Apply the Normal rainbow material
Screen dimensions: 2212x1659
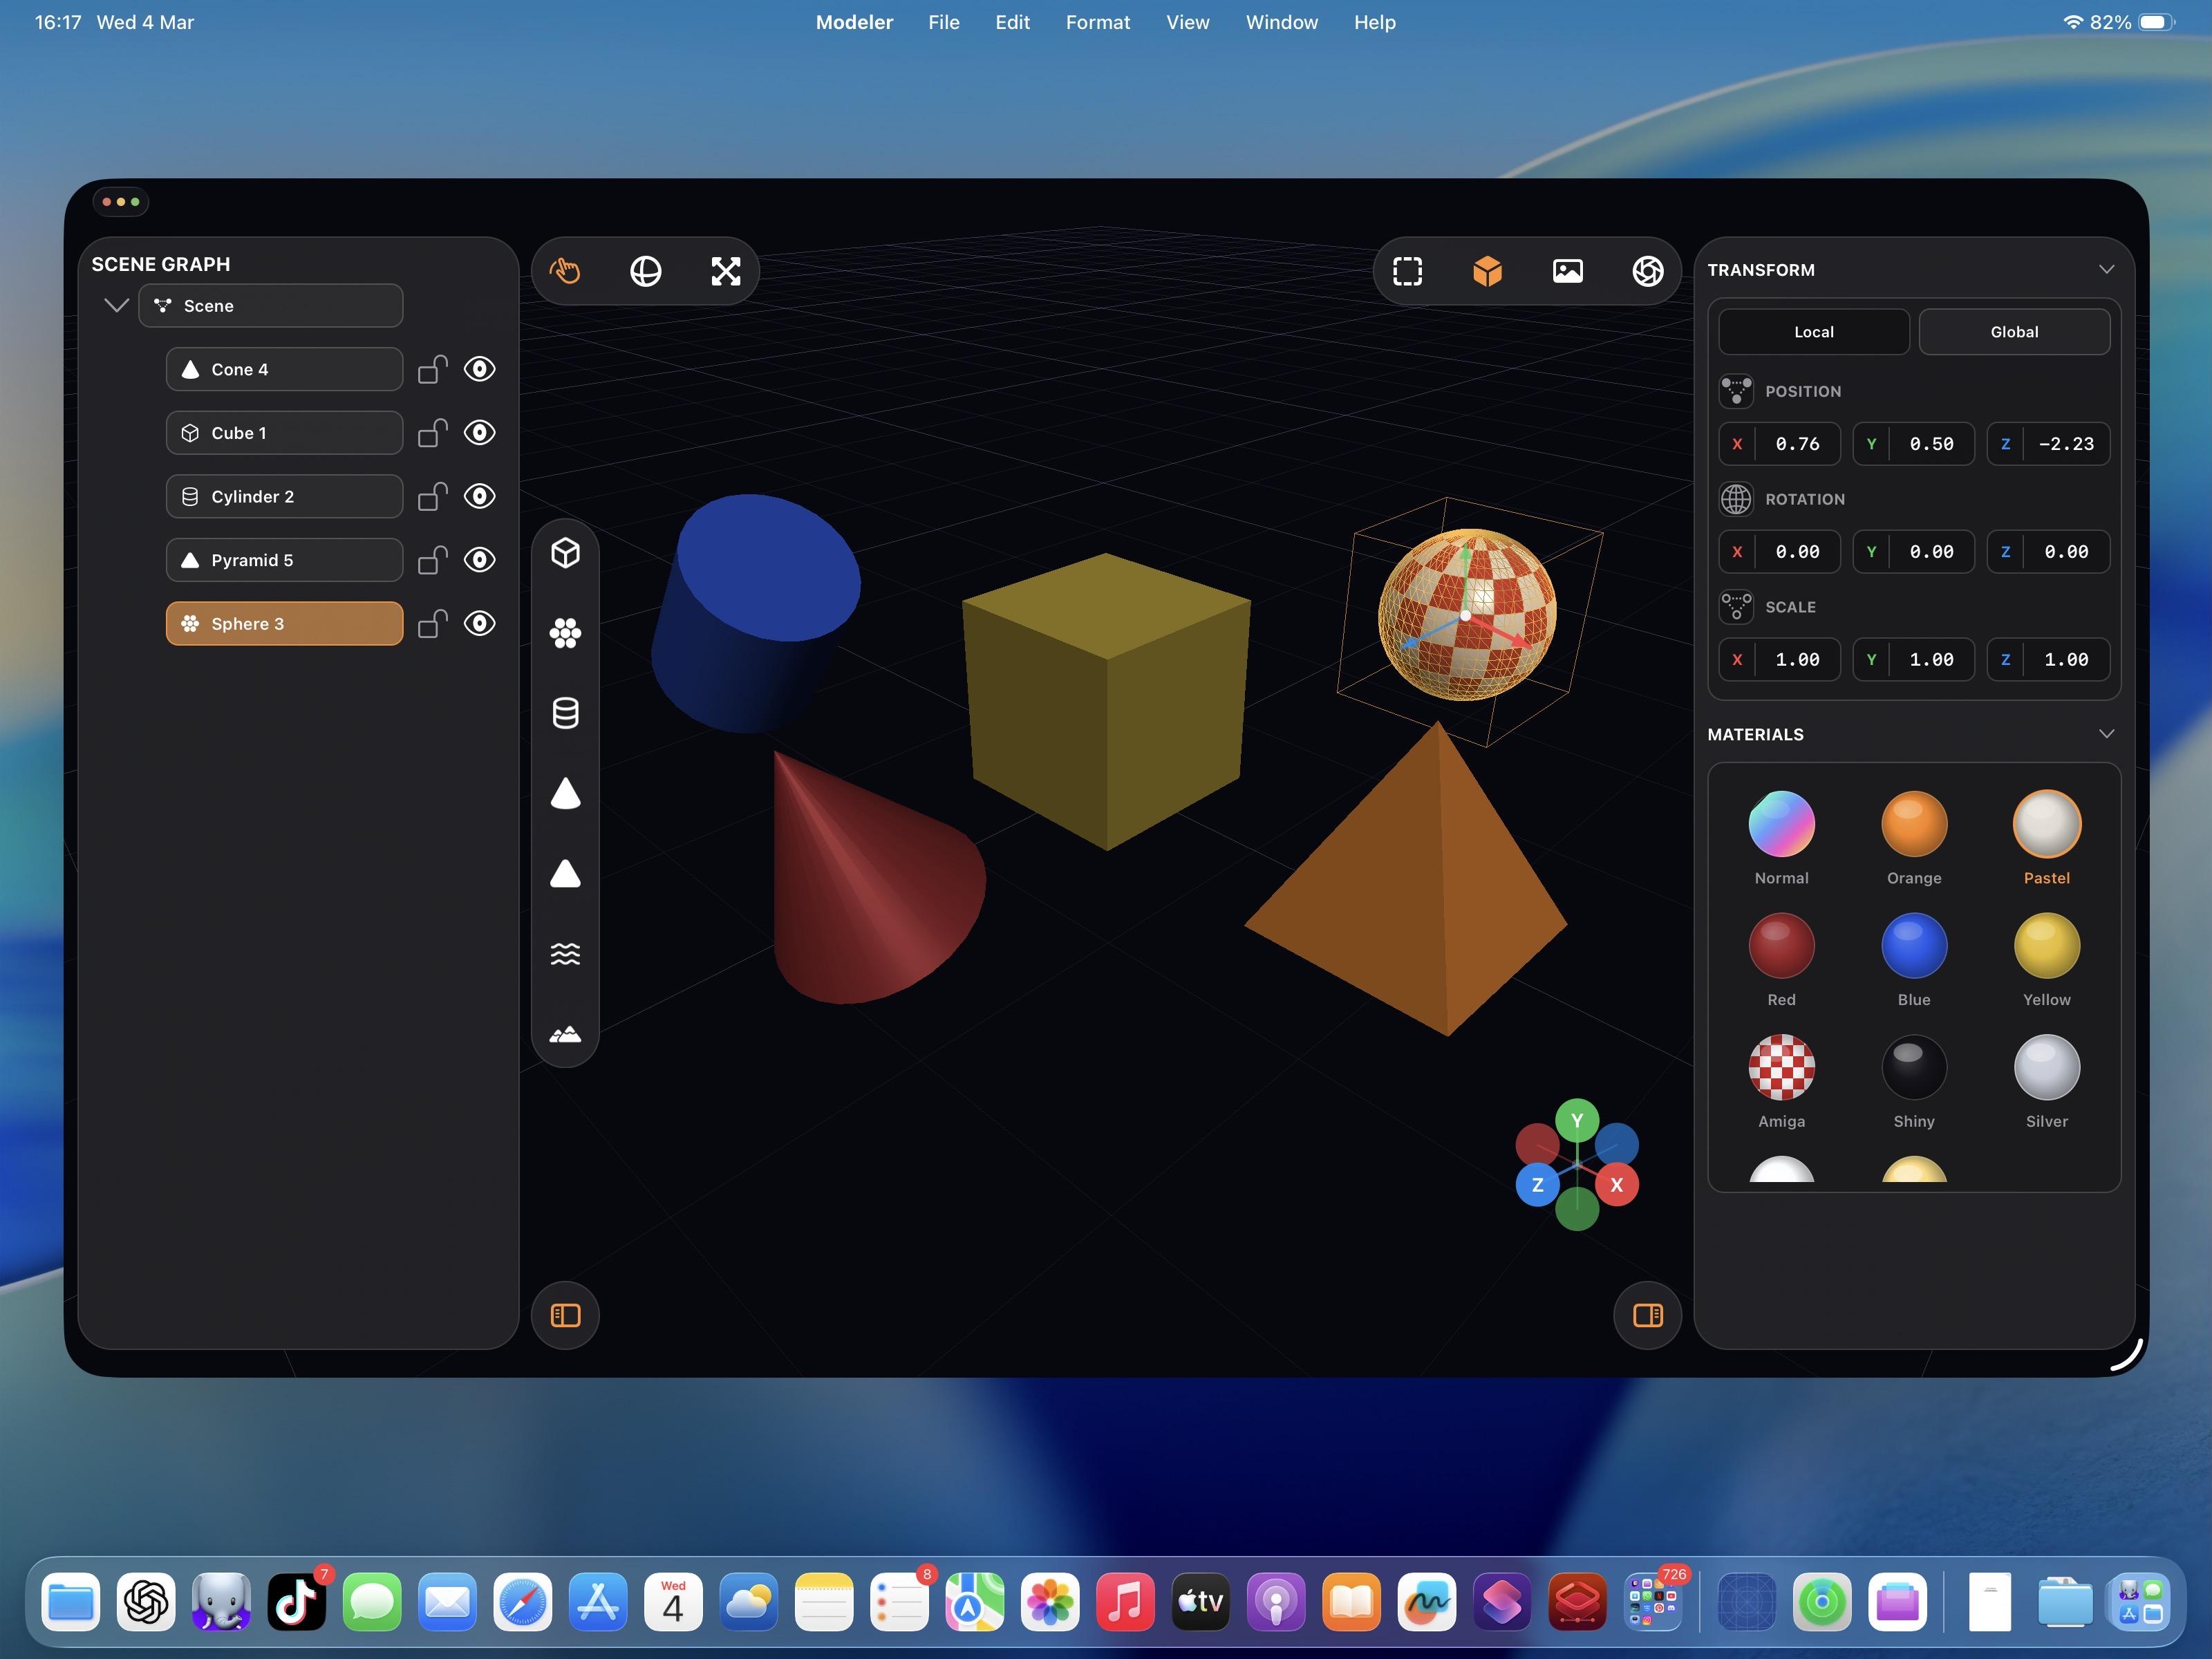coord(1781,825)
